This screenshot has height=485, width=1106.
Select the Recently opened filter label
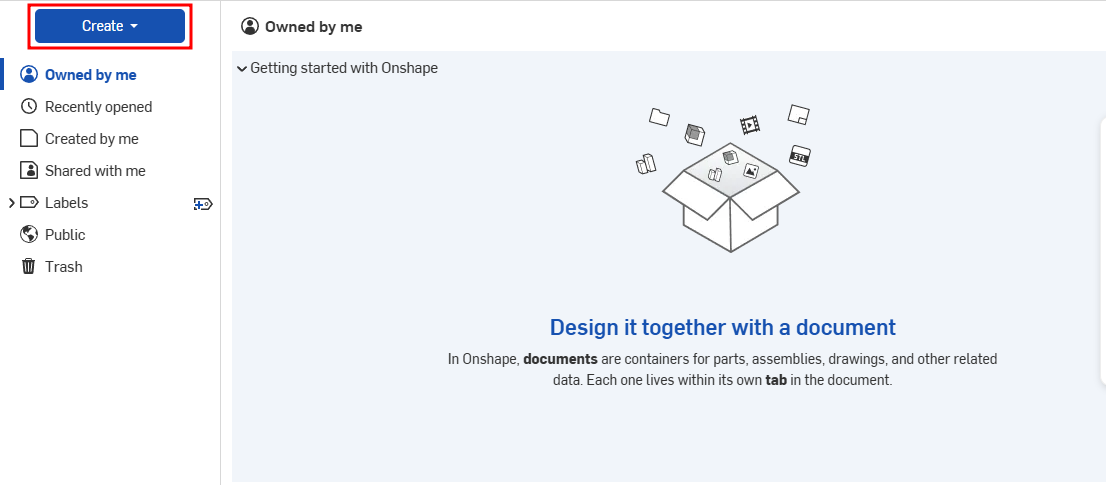[98, 107]
